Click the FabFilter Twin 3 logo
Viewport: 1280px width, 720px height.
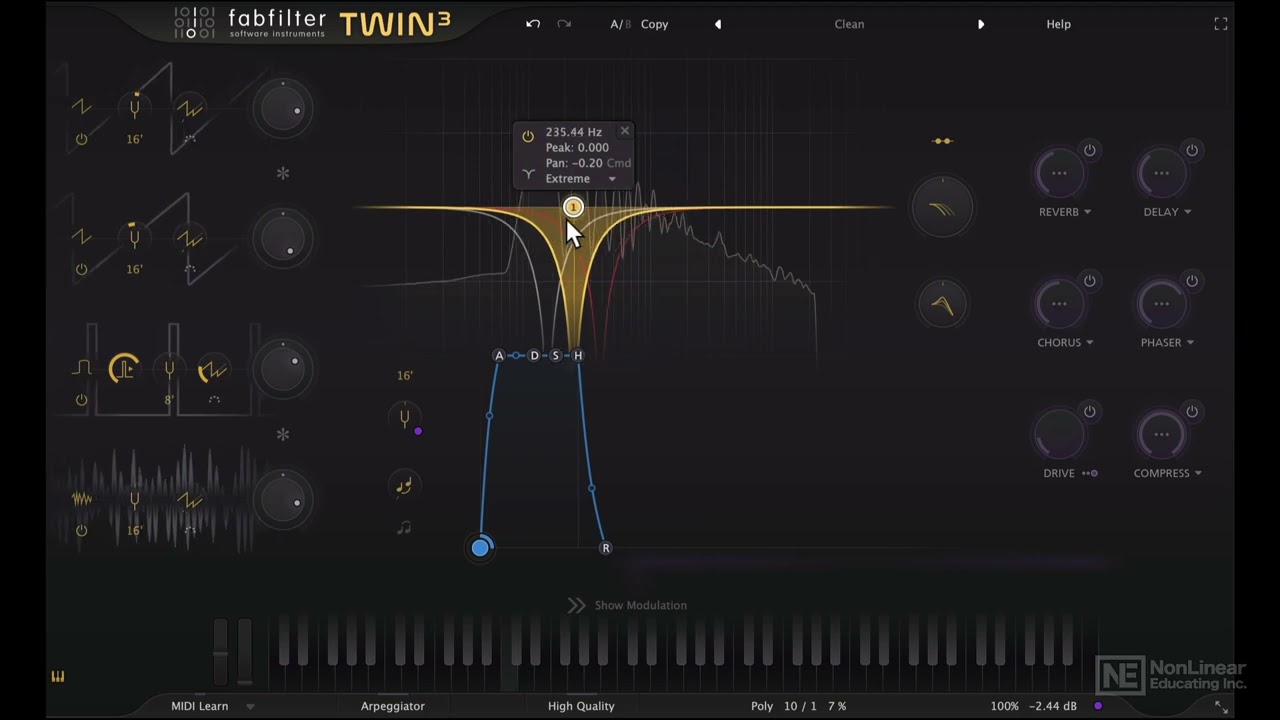pos(312,22)
